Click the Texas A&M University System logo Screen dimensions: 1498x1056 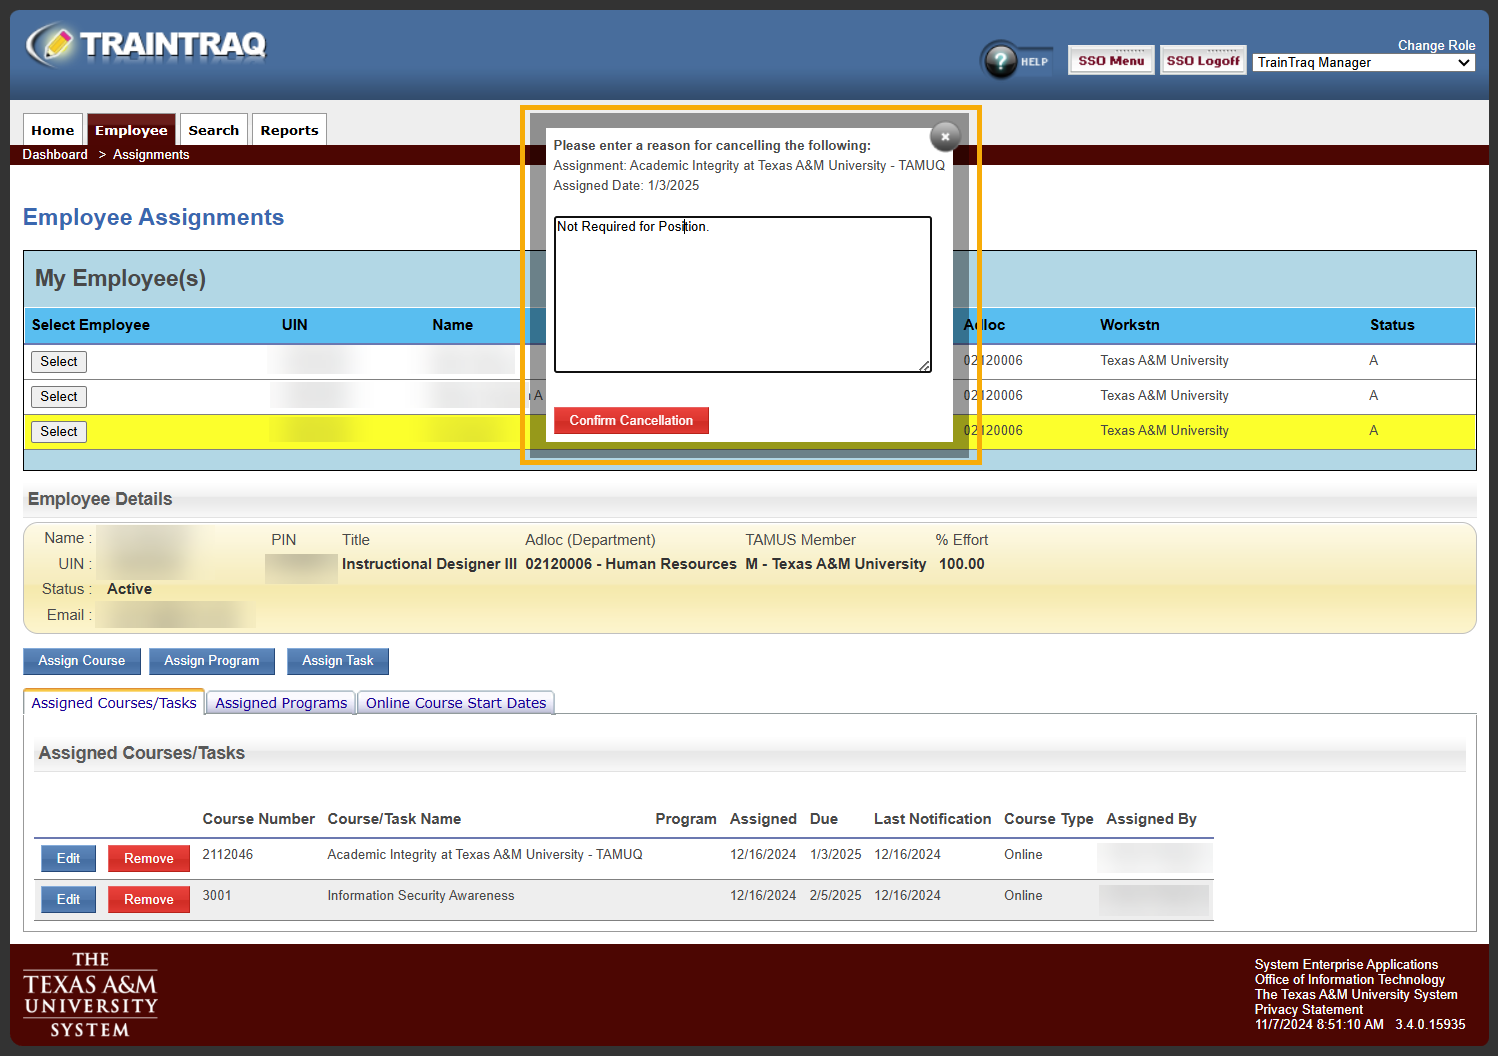click(89, 993)
